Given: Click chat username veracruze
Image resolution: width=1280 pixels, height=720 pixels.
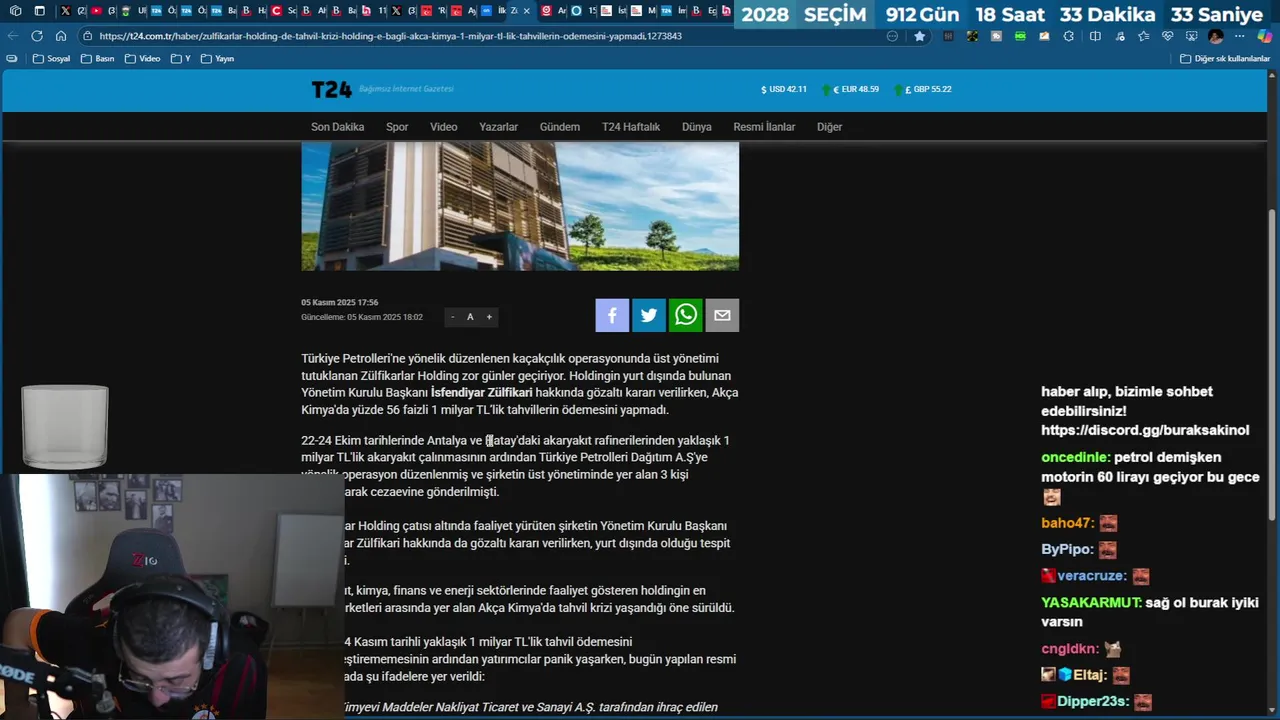Looking at the screenshot, I should point(1091,576).
